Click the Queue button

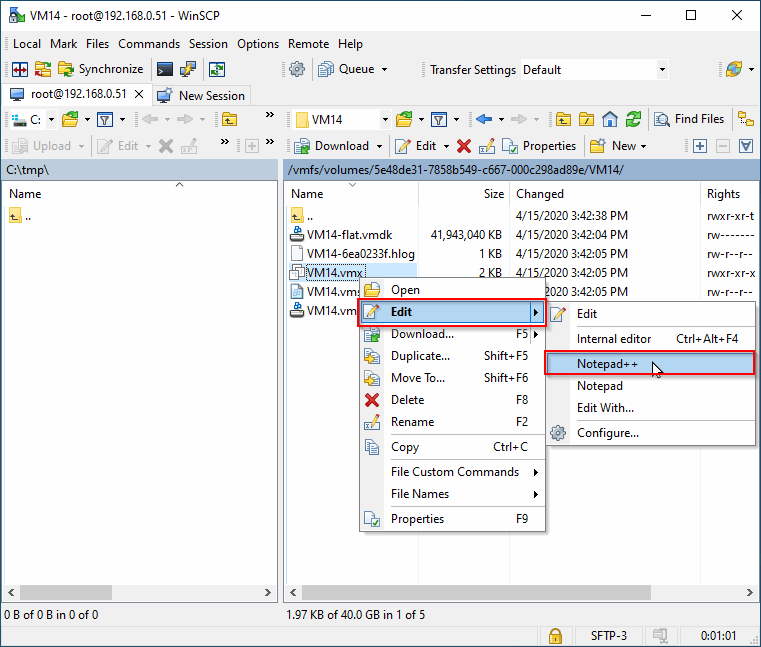point(347,69)
